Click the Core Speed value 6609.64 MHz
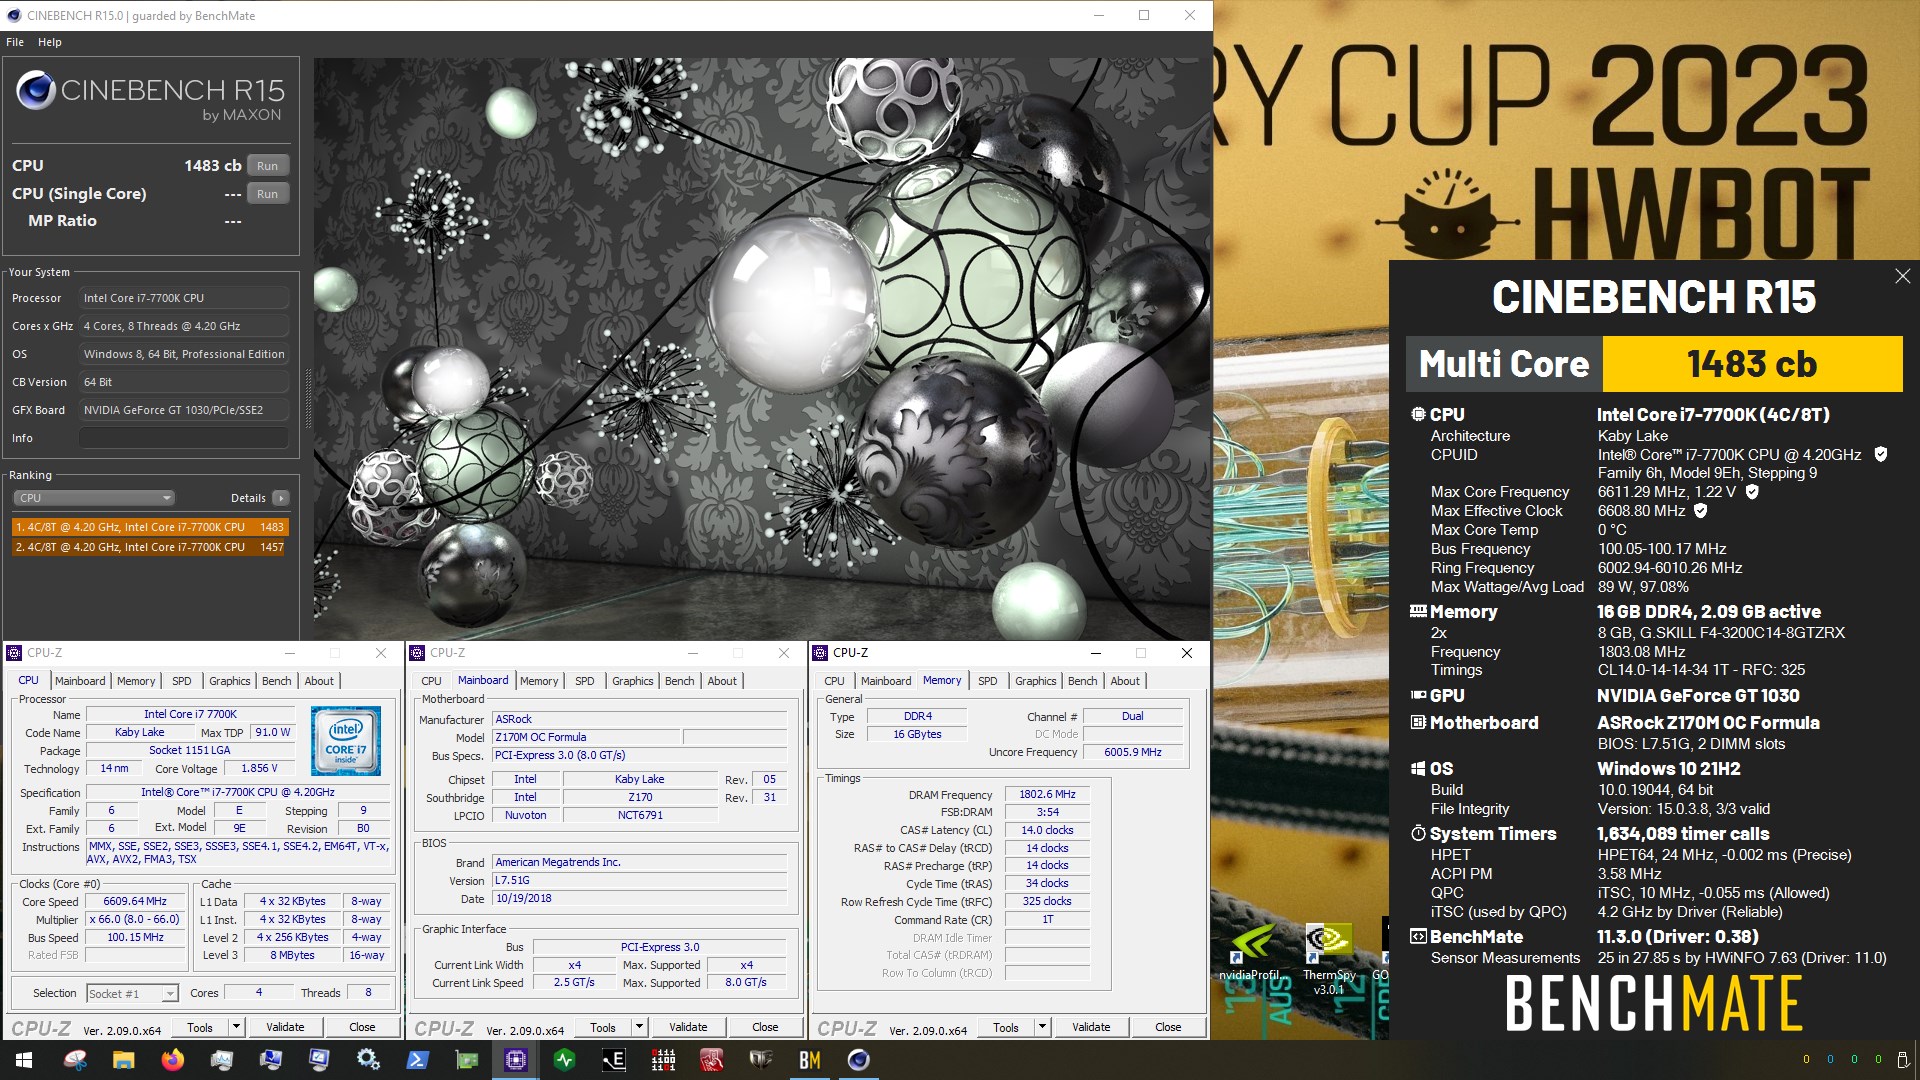Image resolution: width=1920 pixels, height=1080 pixels. [x=135, y=901]
